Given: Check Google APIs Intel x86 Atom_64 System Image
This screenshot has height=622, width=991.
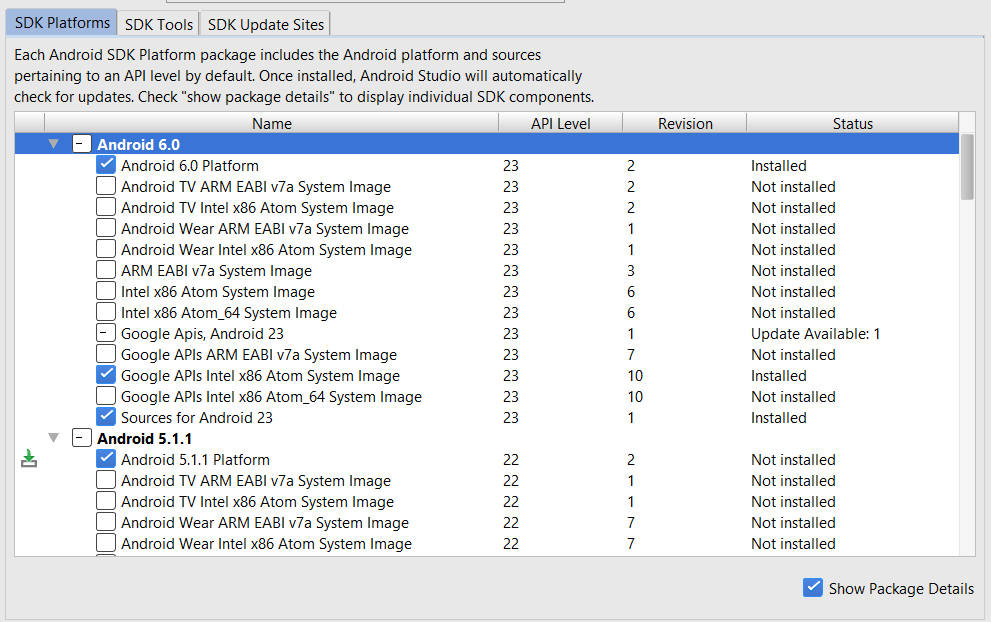Looking at the screenshot, I should pyautogui.click(x=106, y=396).
